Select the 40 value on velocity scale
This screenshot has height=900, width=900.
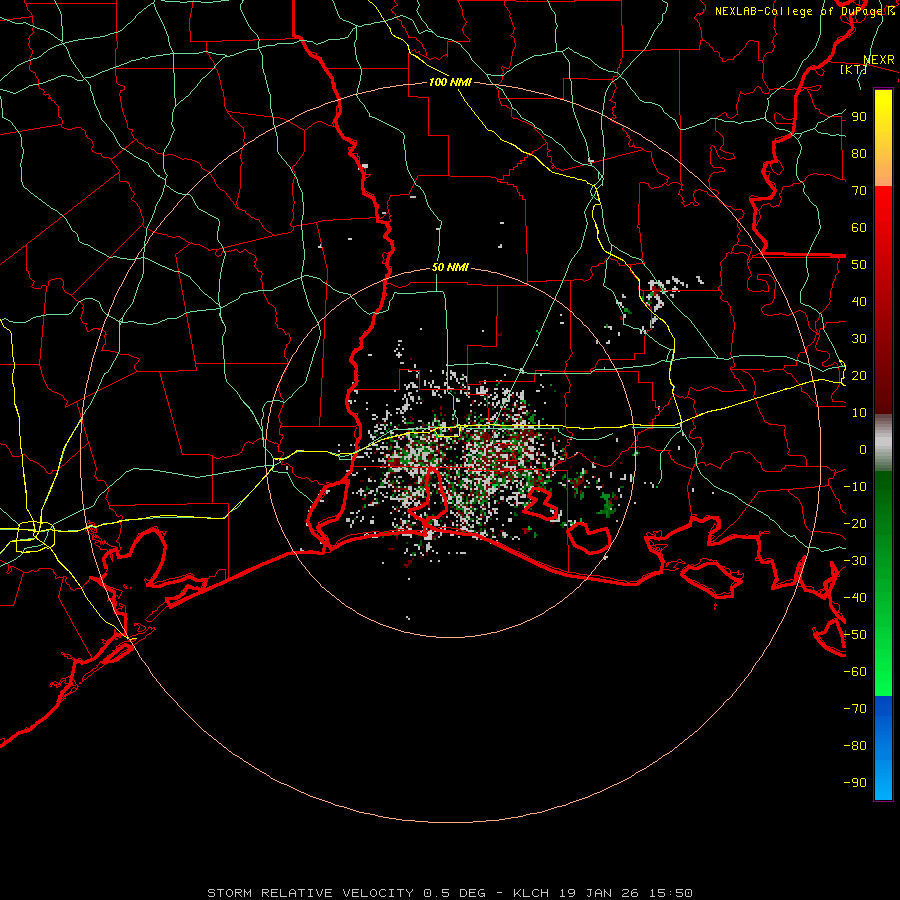[x=859, y=301]
